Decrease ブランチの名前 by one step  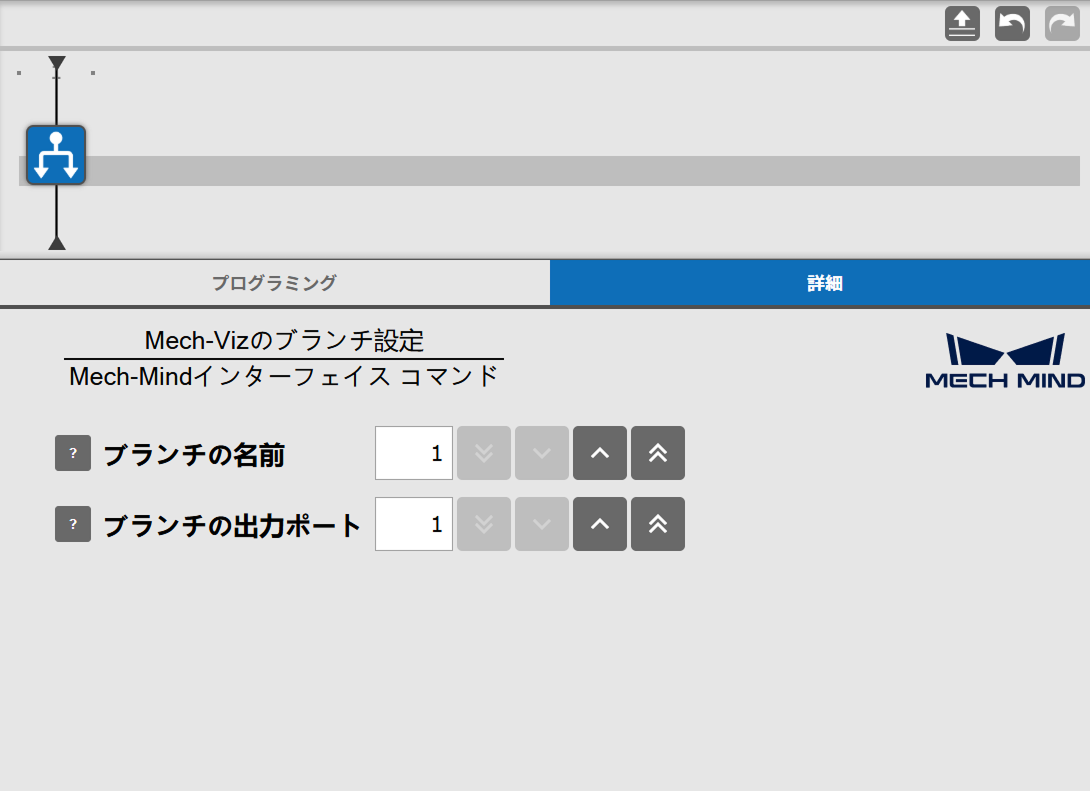tap(542, 453)
